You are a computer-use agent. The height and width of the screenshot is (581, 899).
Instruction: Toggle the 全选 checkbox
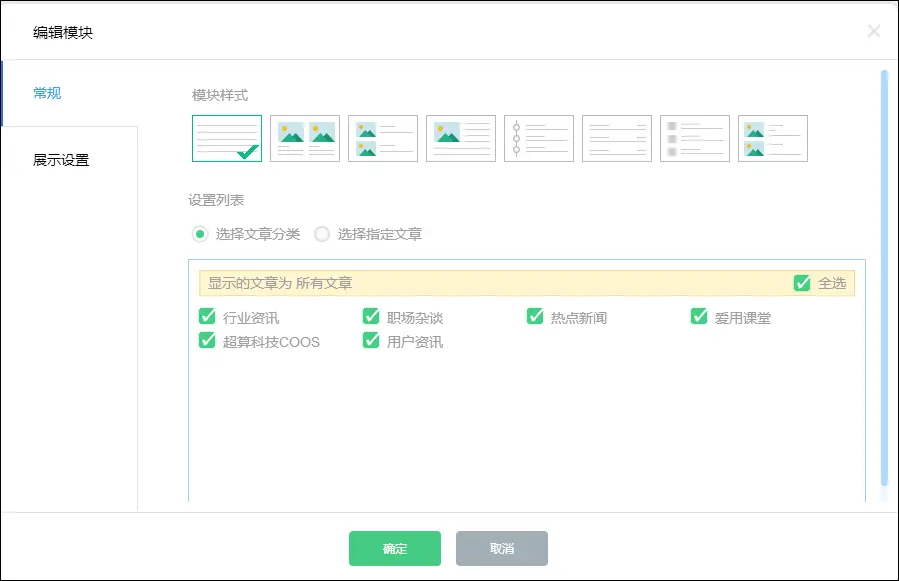802,283
